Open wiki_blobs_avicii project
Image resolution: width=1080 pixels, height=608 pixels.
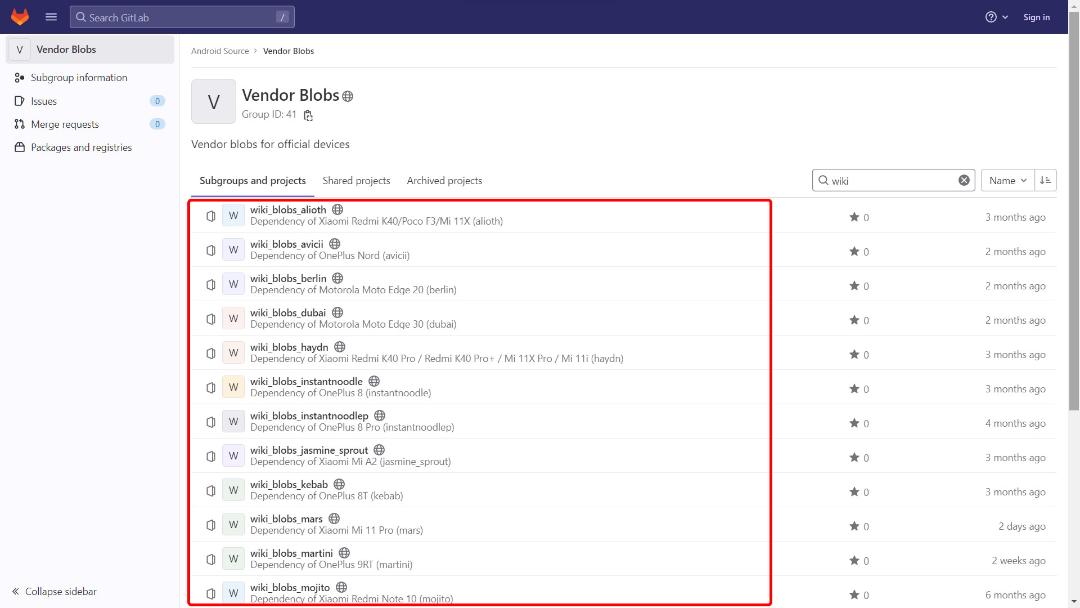coord(287,244)
